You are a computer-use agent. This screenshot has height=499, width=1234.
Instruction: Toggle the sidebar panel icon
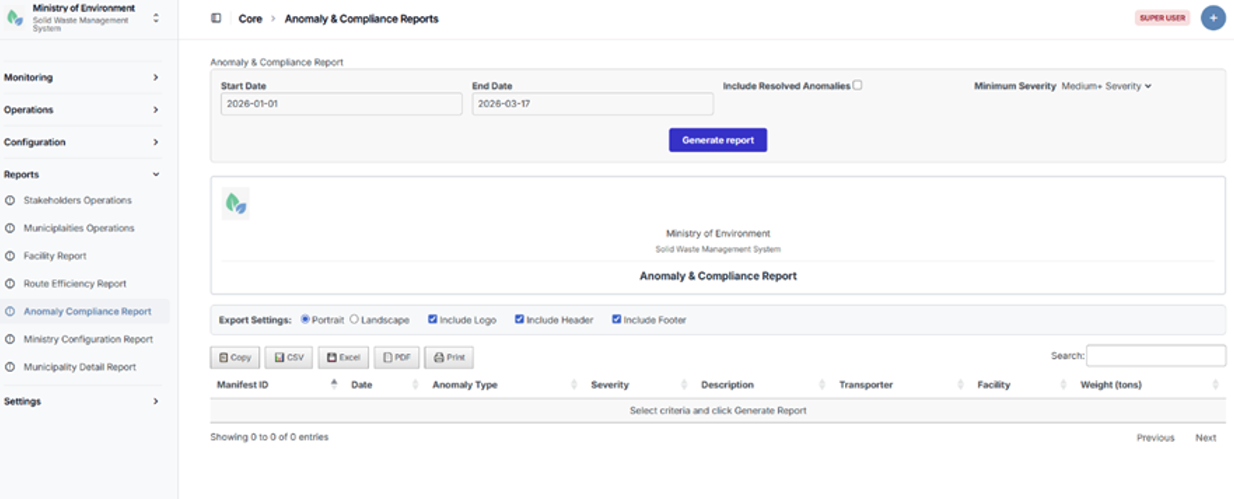tap(216, 18)
